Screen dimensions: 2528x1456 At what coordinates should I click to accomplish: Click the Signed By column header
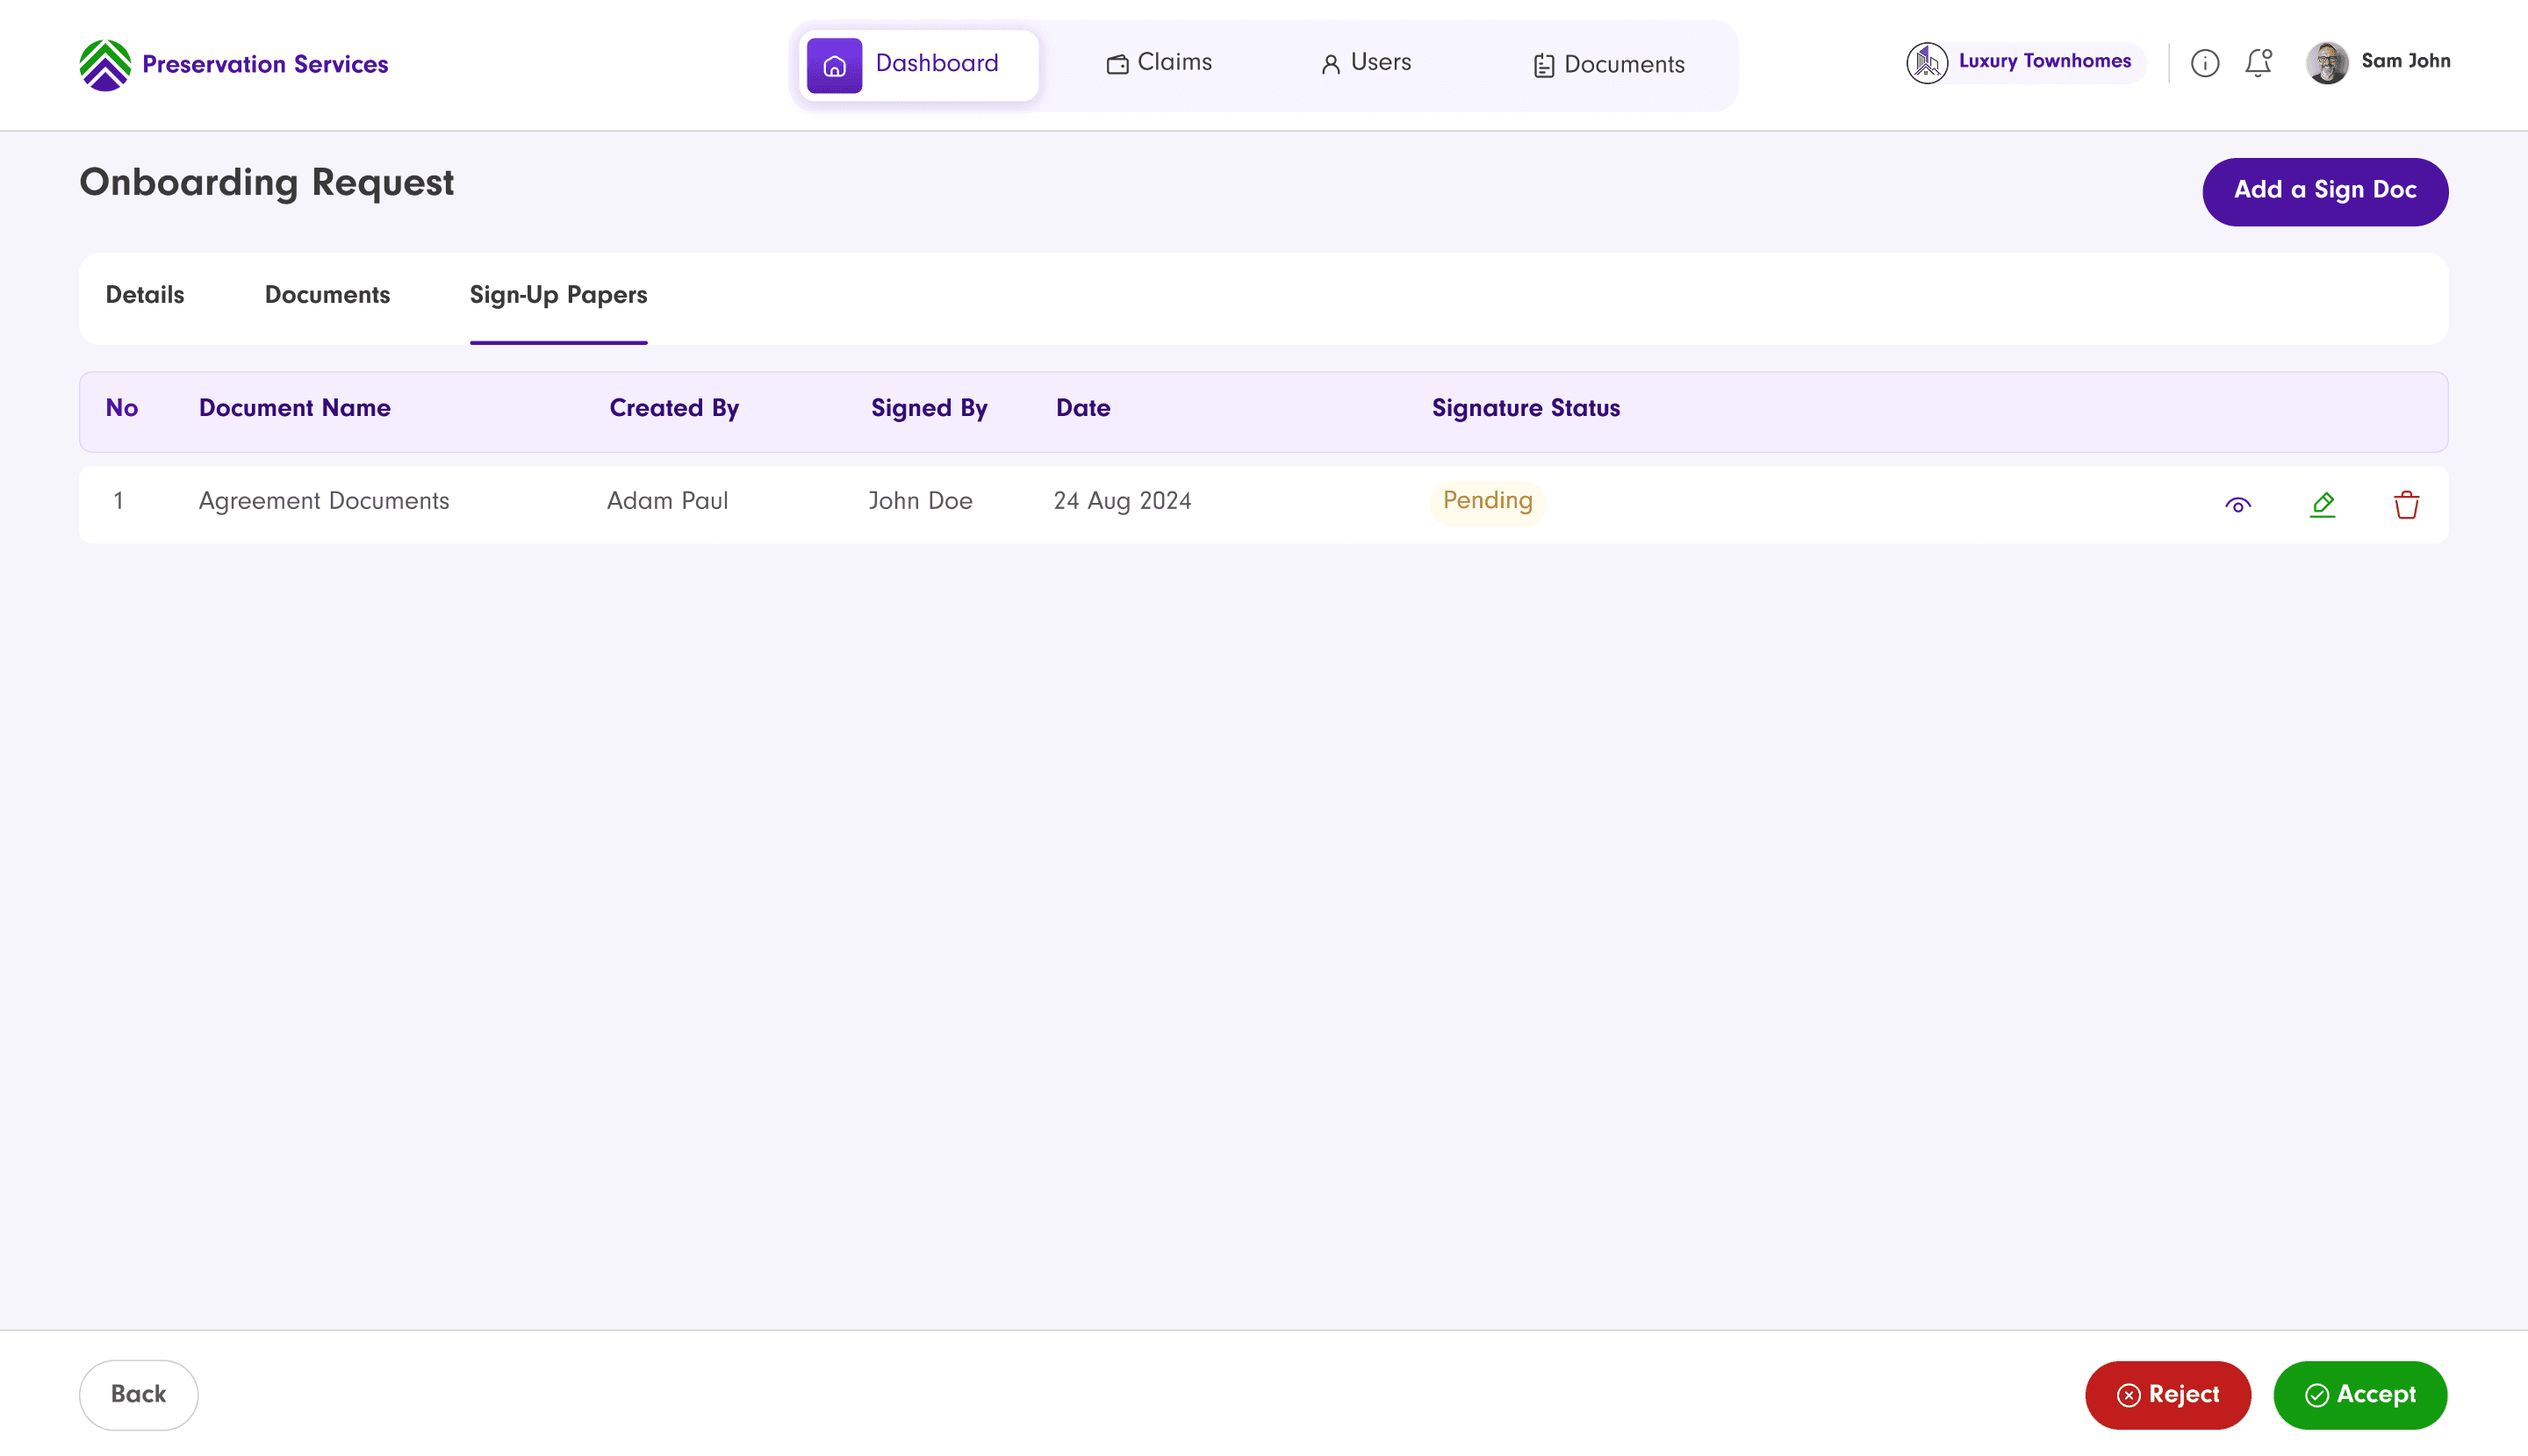tap(929, 408)
